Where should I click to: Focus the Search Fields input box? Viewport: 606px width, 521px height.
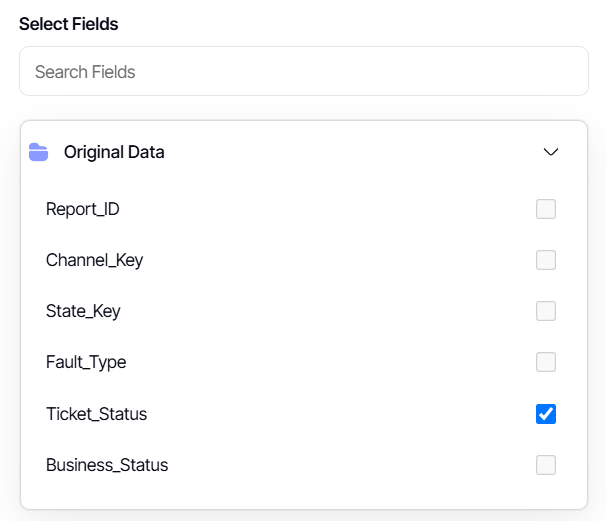303,72
